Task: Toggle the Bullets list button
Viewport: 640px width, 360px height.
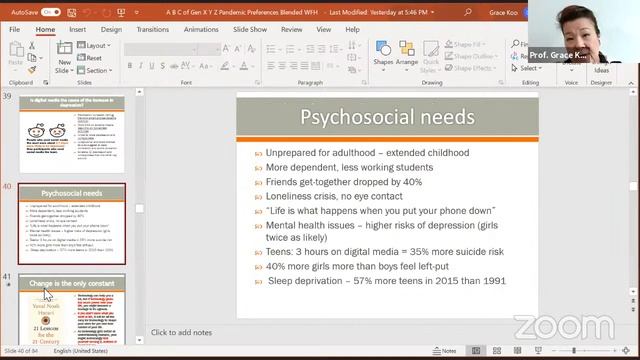Action: point(271,49)
